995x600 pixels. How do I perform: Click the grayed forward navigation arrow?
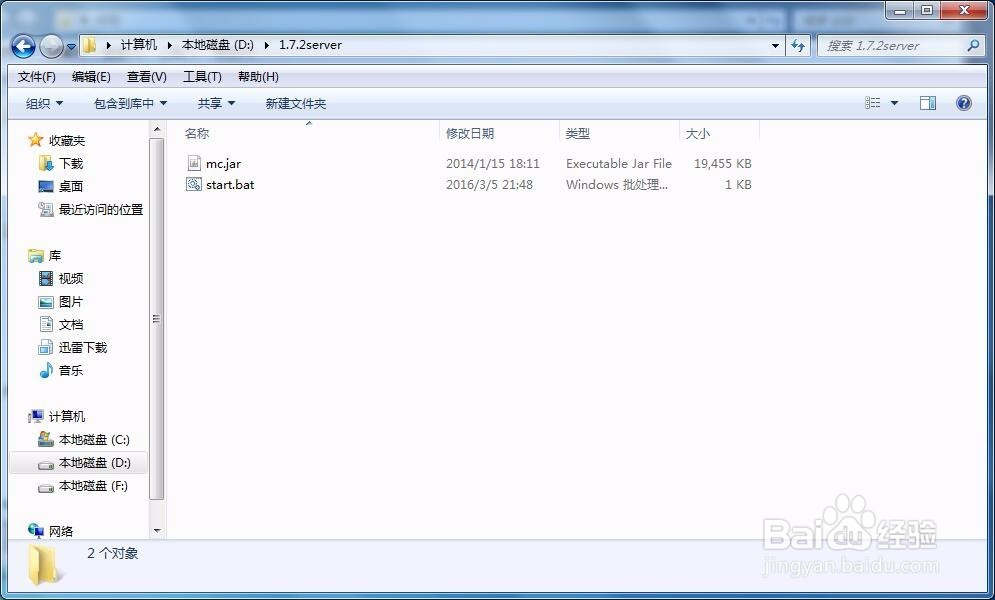(x=51, y=46)
